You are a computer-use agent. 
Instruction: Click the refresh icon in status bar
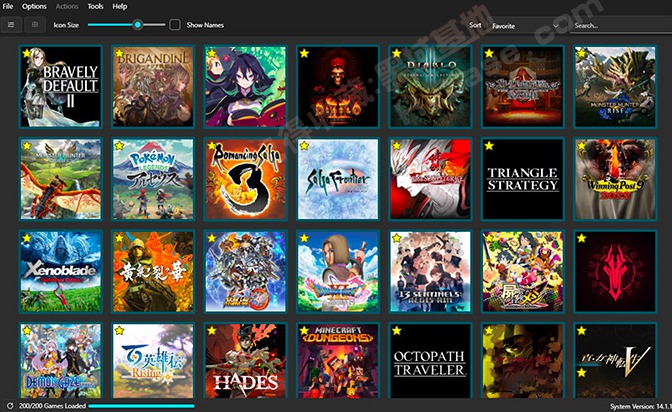tap(10, 406)
